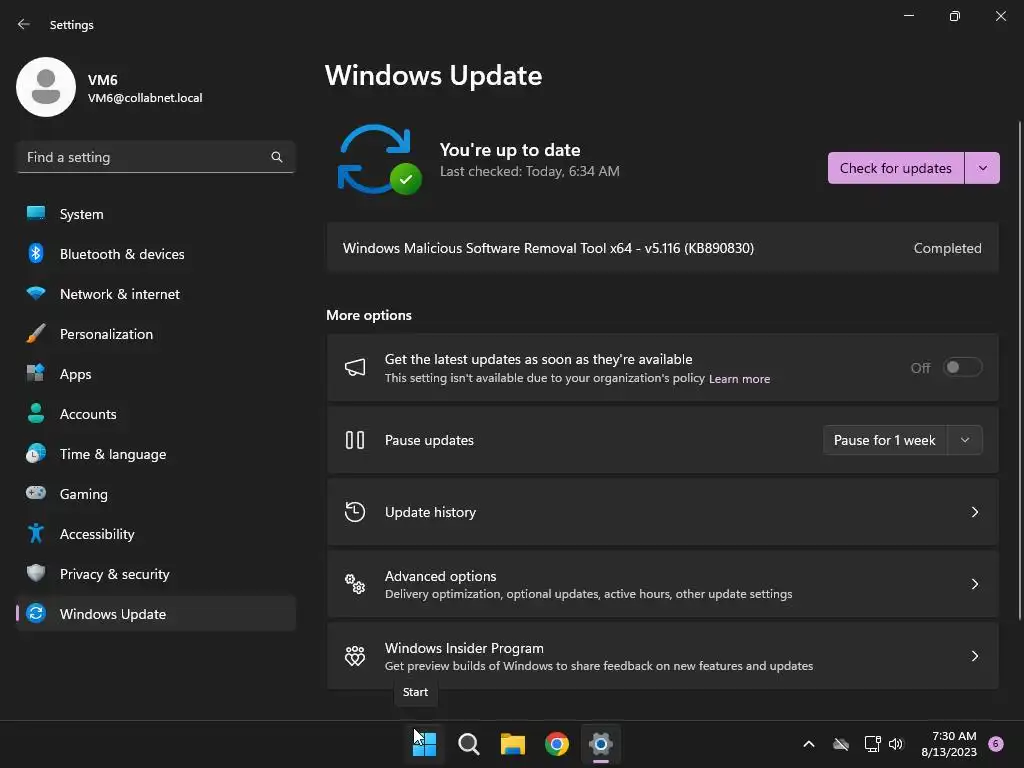The image size is (1024, 768).
Task: Open taskbar Search magnifier
Action: (x=468, y=744)
